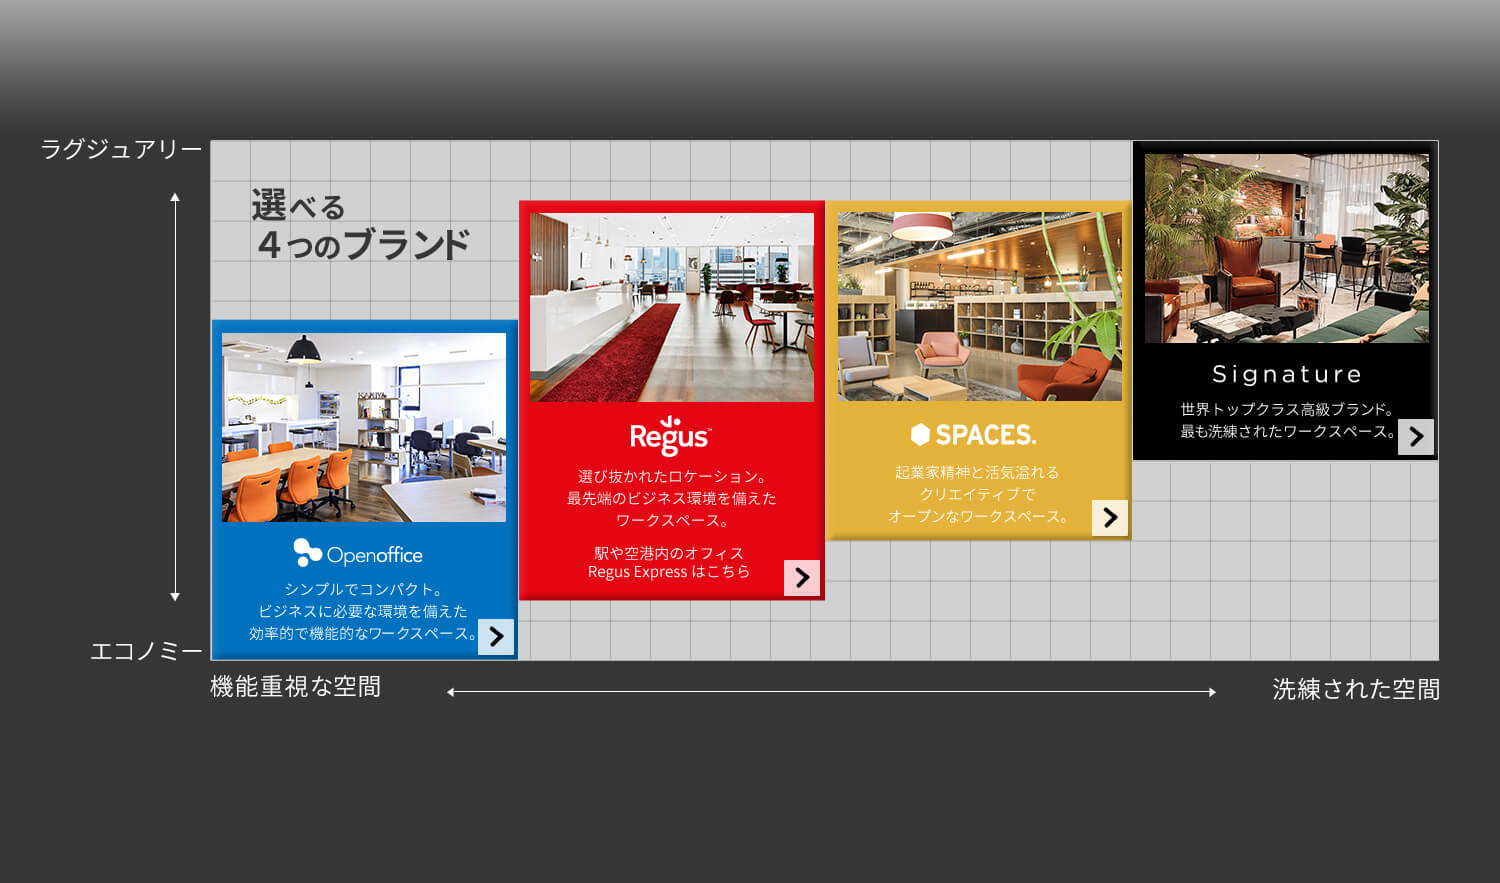1500x883 pixels.
Task: Open the Openoffice workspace photo
Action: pyautogui.click(x=364, y=428)
